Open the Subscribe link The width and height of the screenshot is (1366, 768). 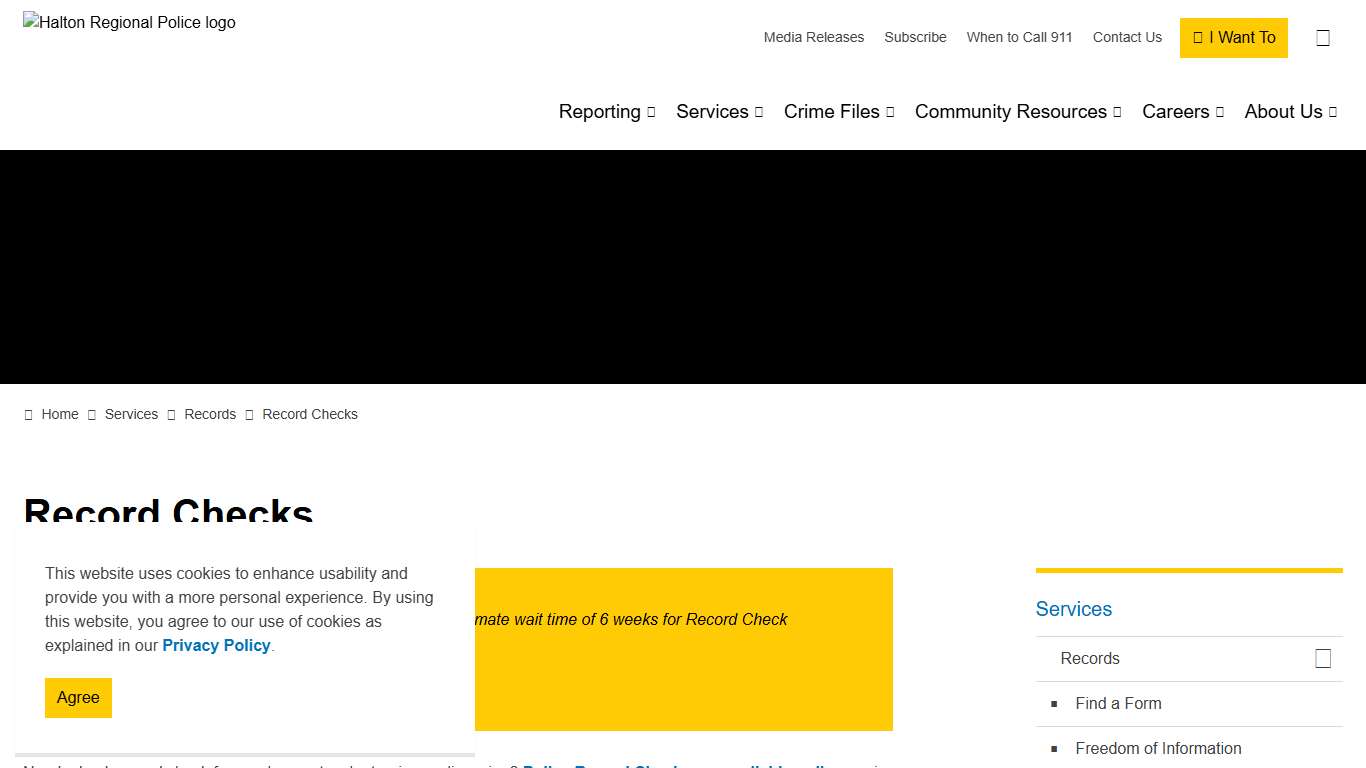[x=915, y=38]
